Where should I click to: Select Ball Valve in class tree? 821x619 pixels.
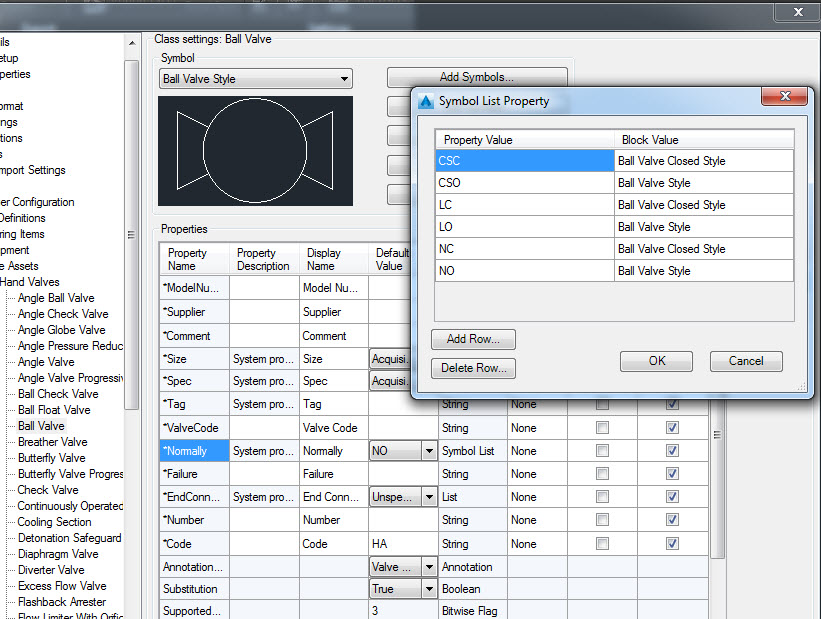click(x=41, y=426)
